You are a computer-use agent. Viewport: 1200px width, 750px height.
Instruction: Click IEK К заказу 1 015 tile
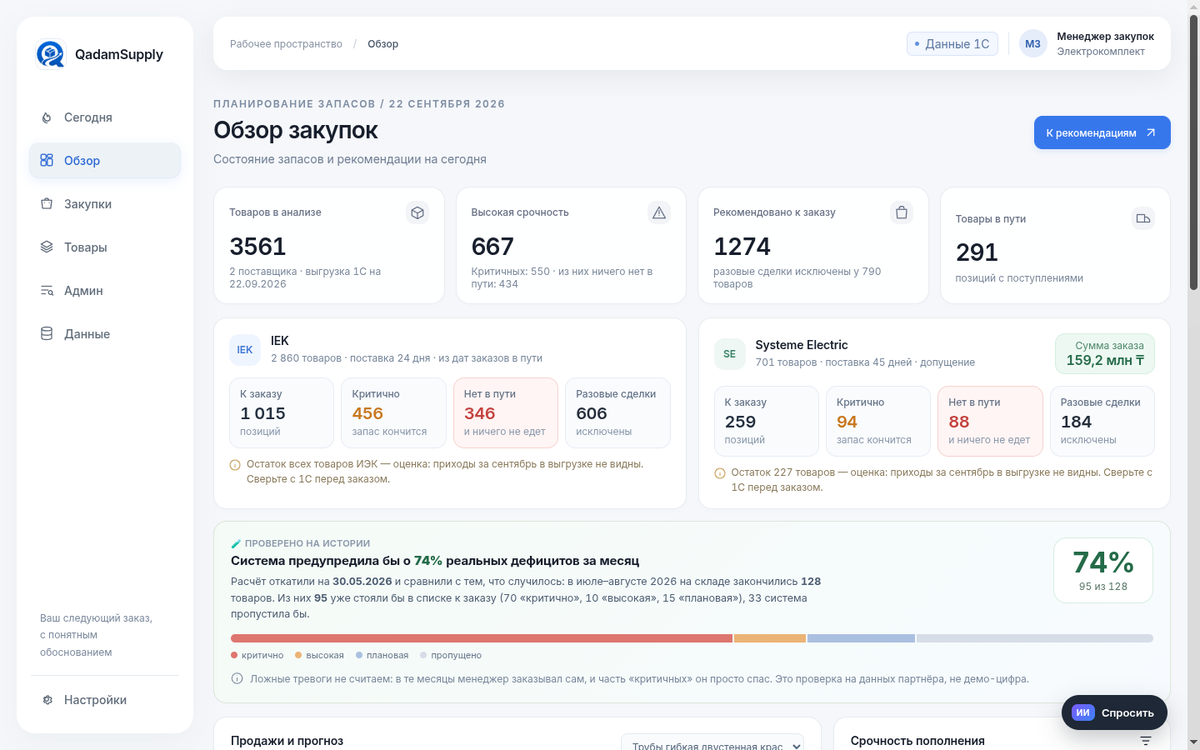tap(281, 413)
